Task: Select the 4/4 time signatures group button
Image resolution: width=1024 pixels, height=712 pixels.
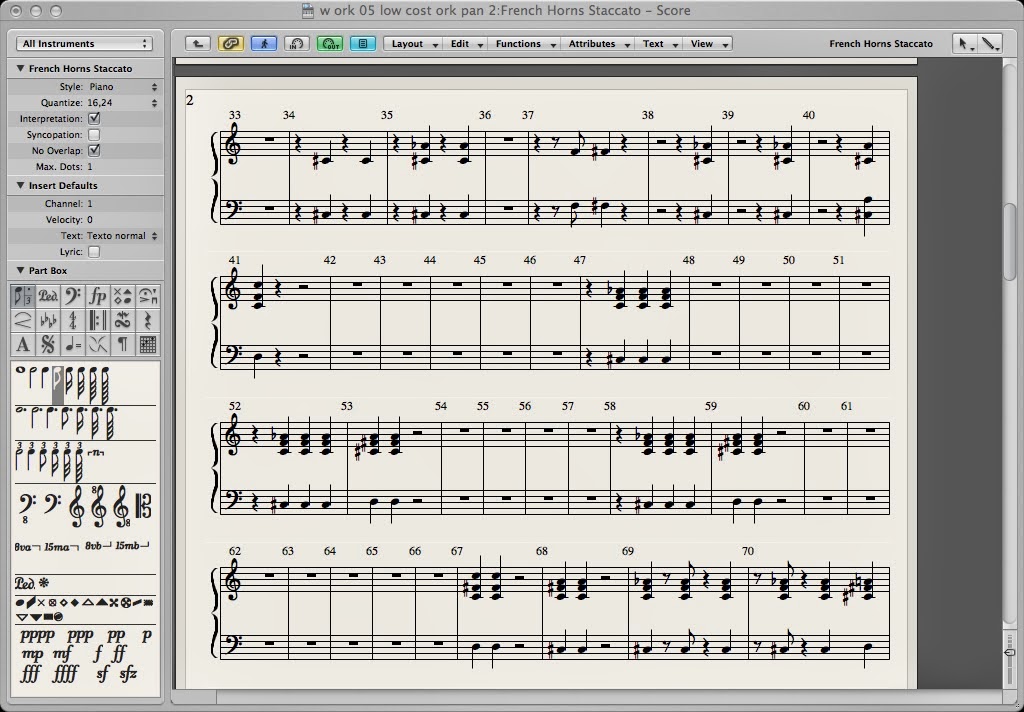Action: point(72,321)
